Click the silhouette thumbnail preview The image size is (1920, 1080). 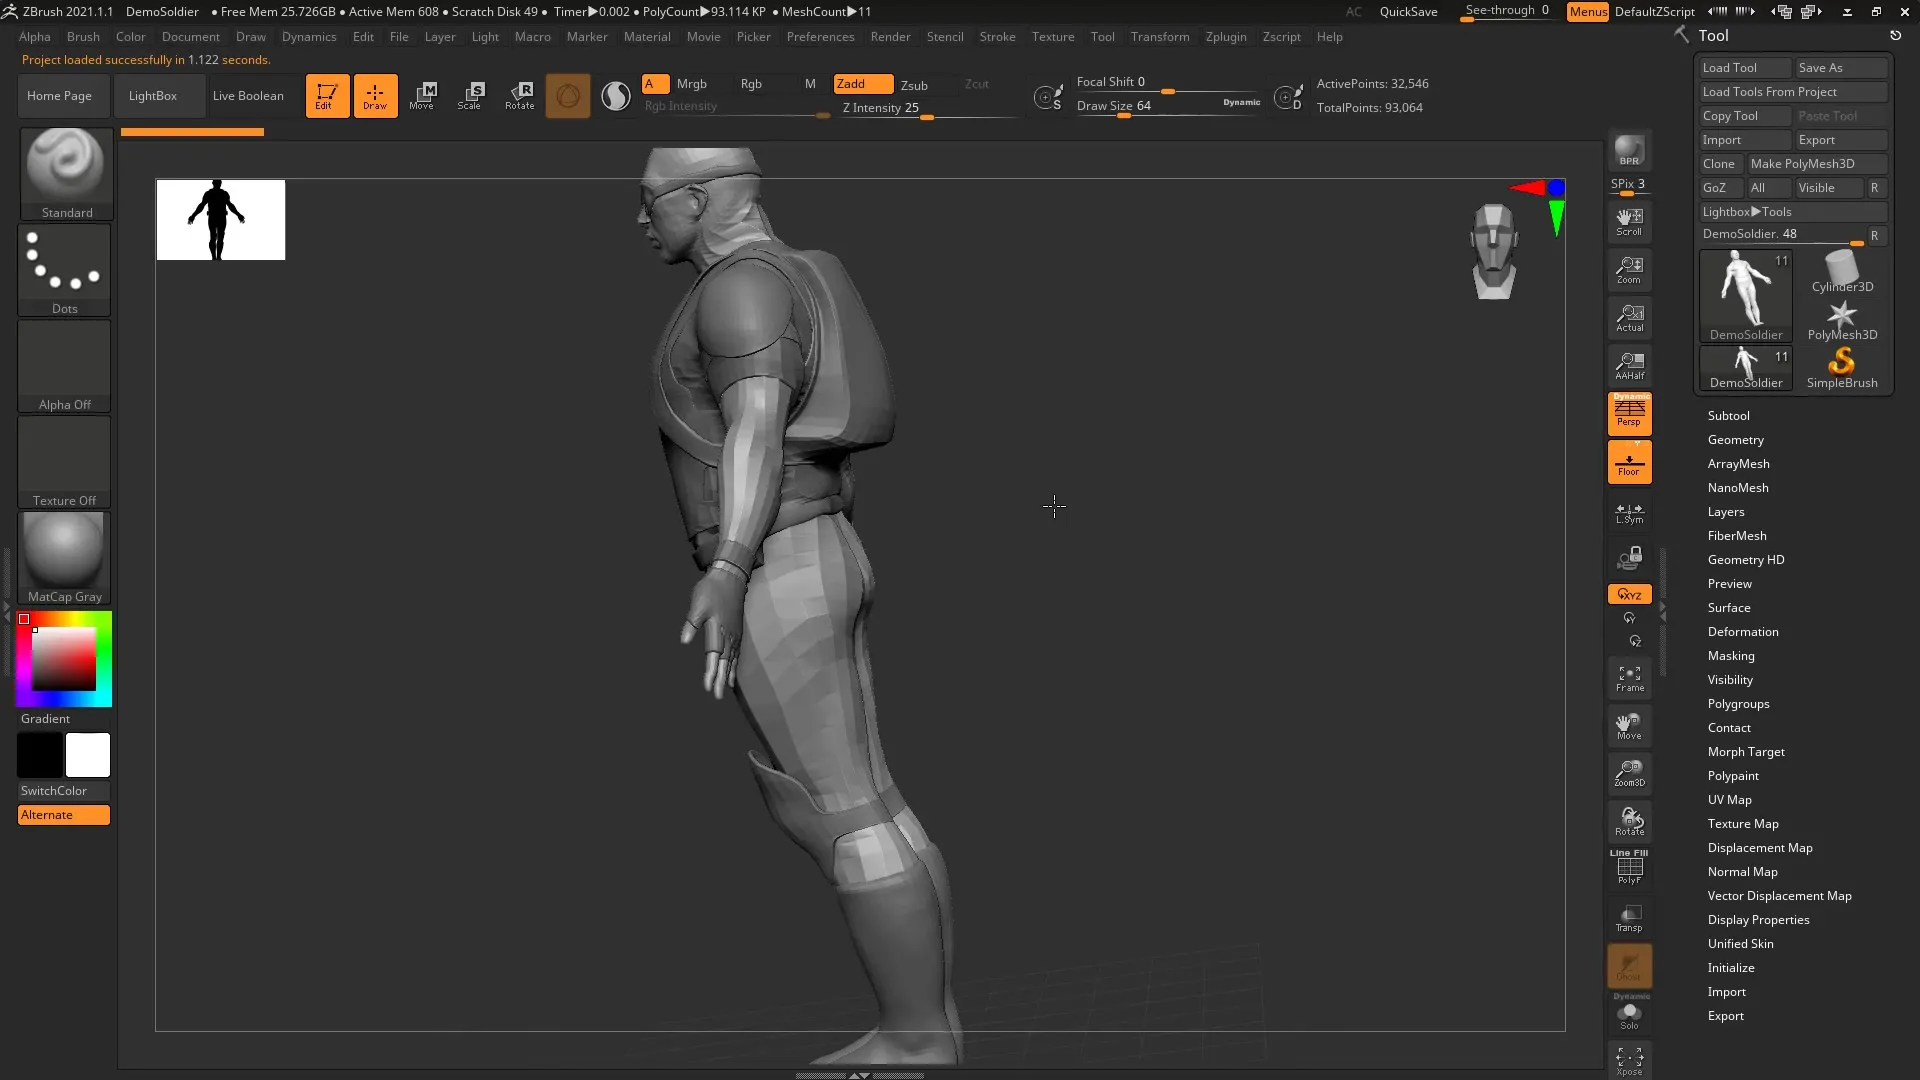tap(221, 220)
